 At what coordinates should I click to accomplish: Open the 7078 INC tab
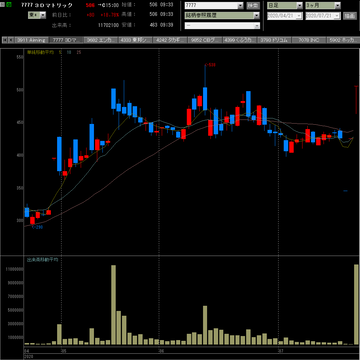click(308, 40)
